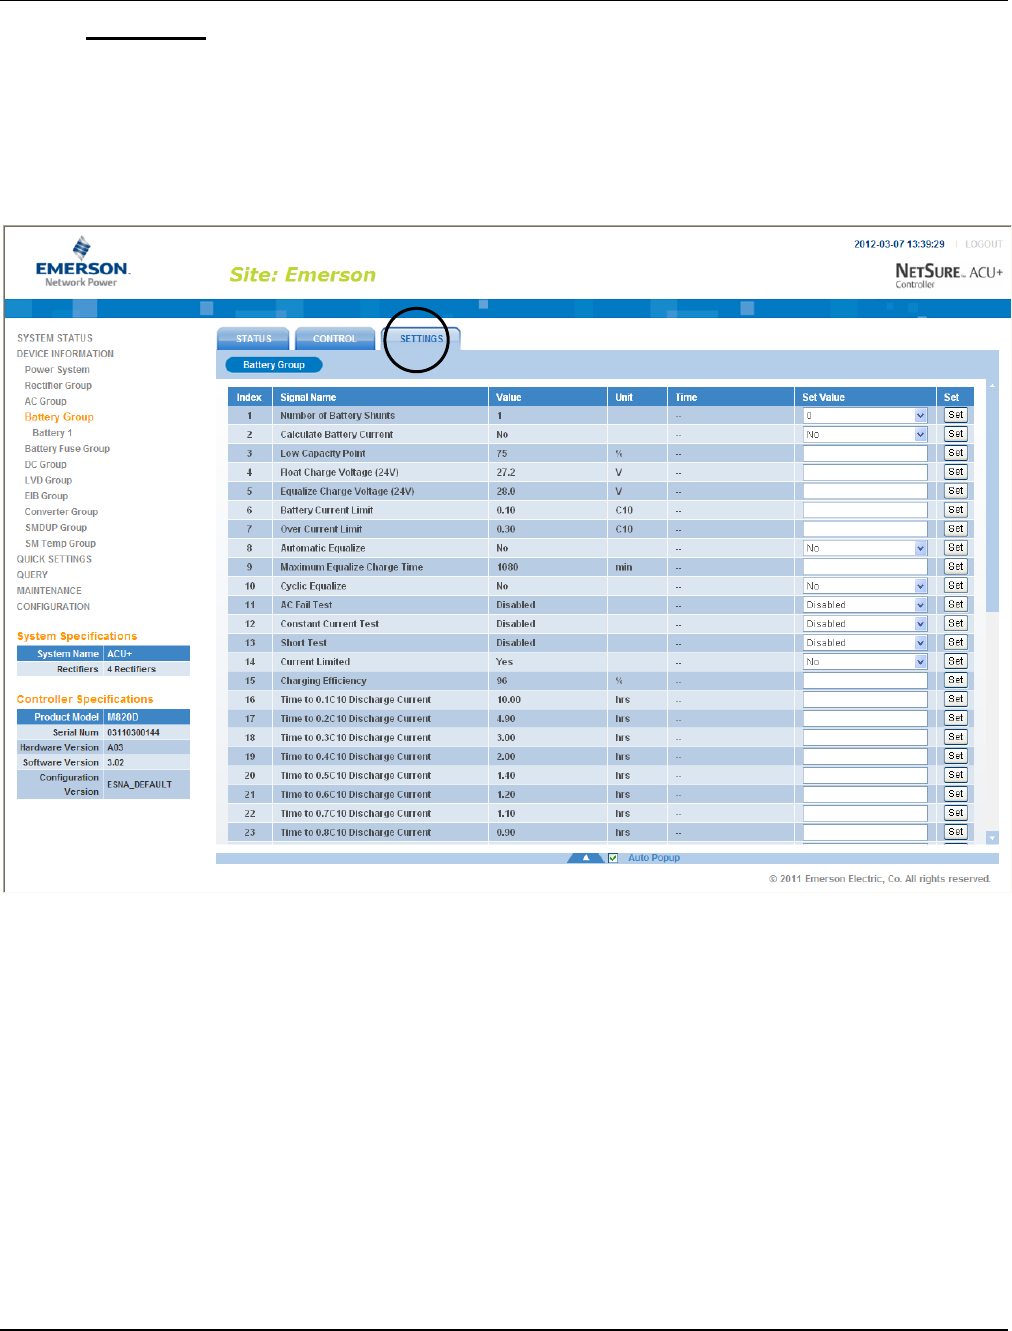Click the LOGOUT link
The width and height of the screenshot is (1012, 1331).
(x=984, y=244)
